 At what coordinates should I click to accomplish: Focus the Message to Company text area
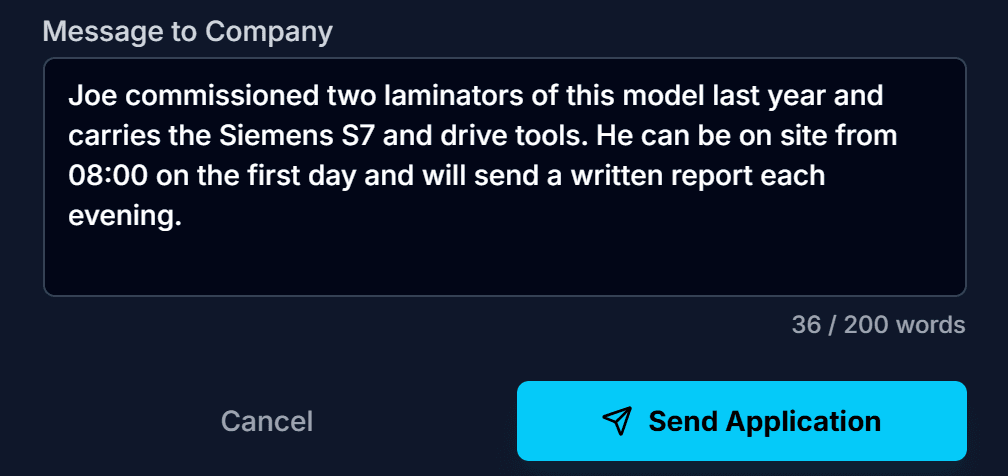click(505, 177)
